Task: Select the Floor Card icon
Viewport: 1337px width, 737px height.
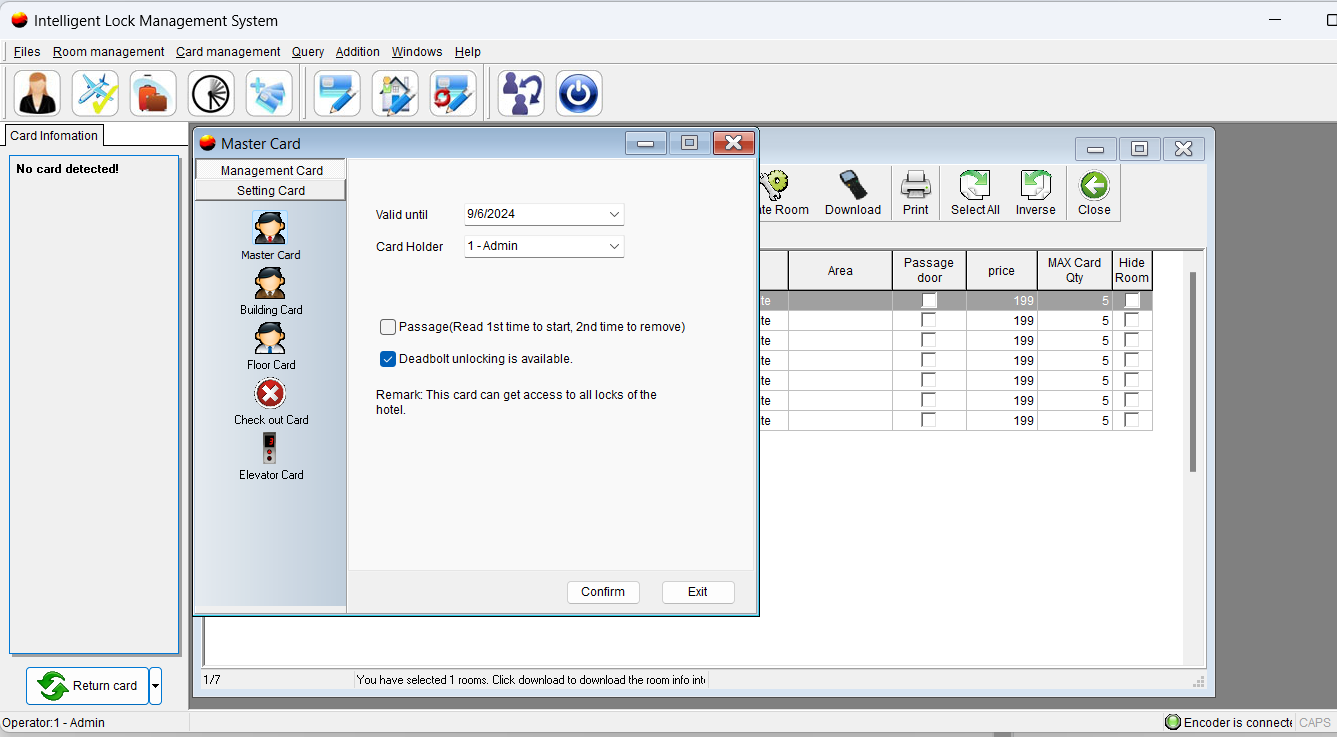Action: [x=270, y=339]
